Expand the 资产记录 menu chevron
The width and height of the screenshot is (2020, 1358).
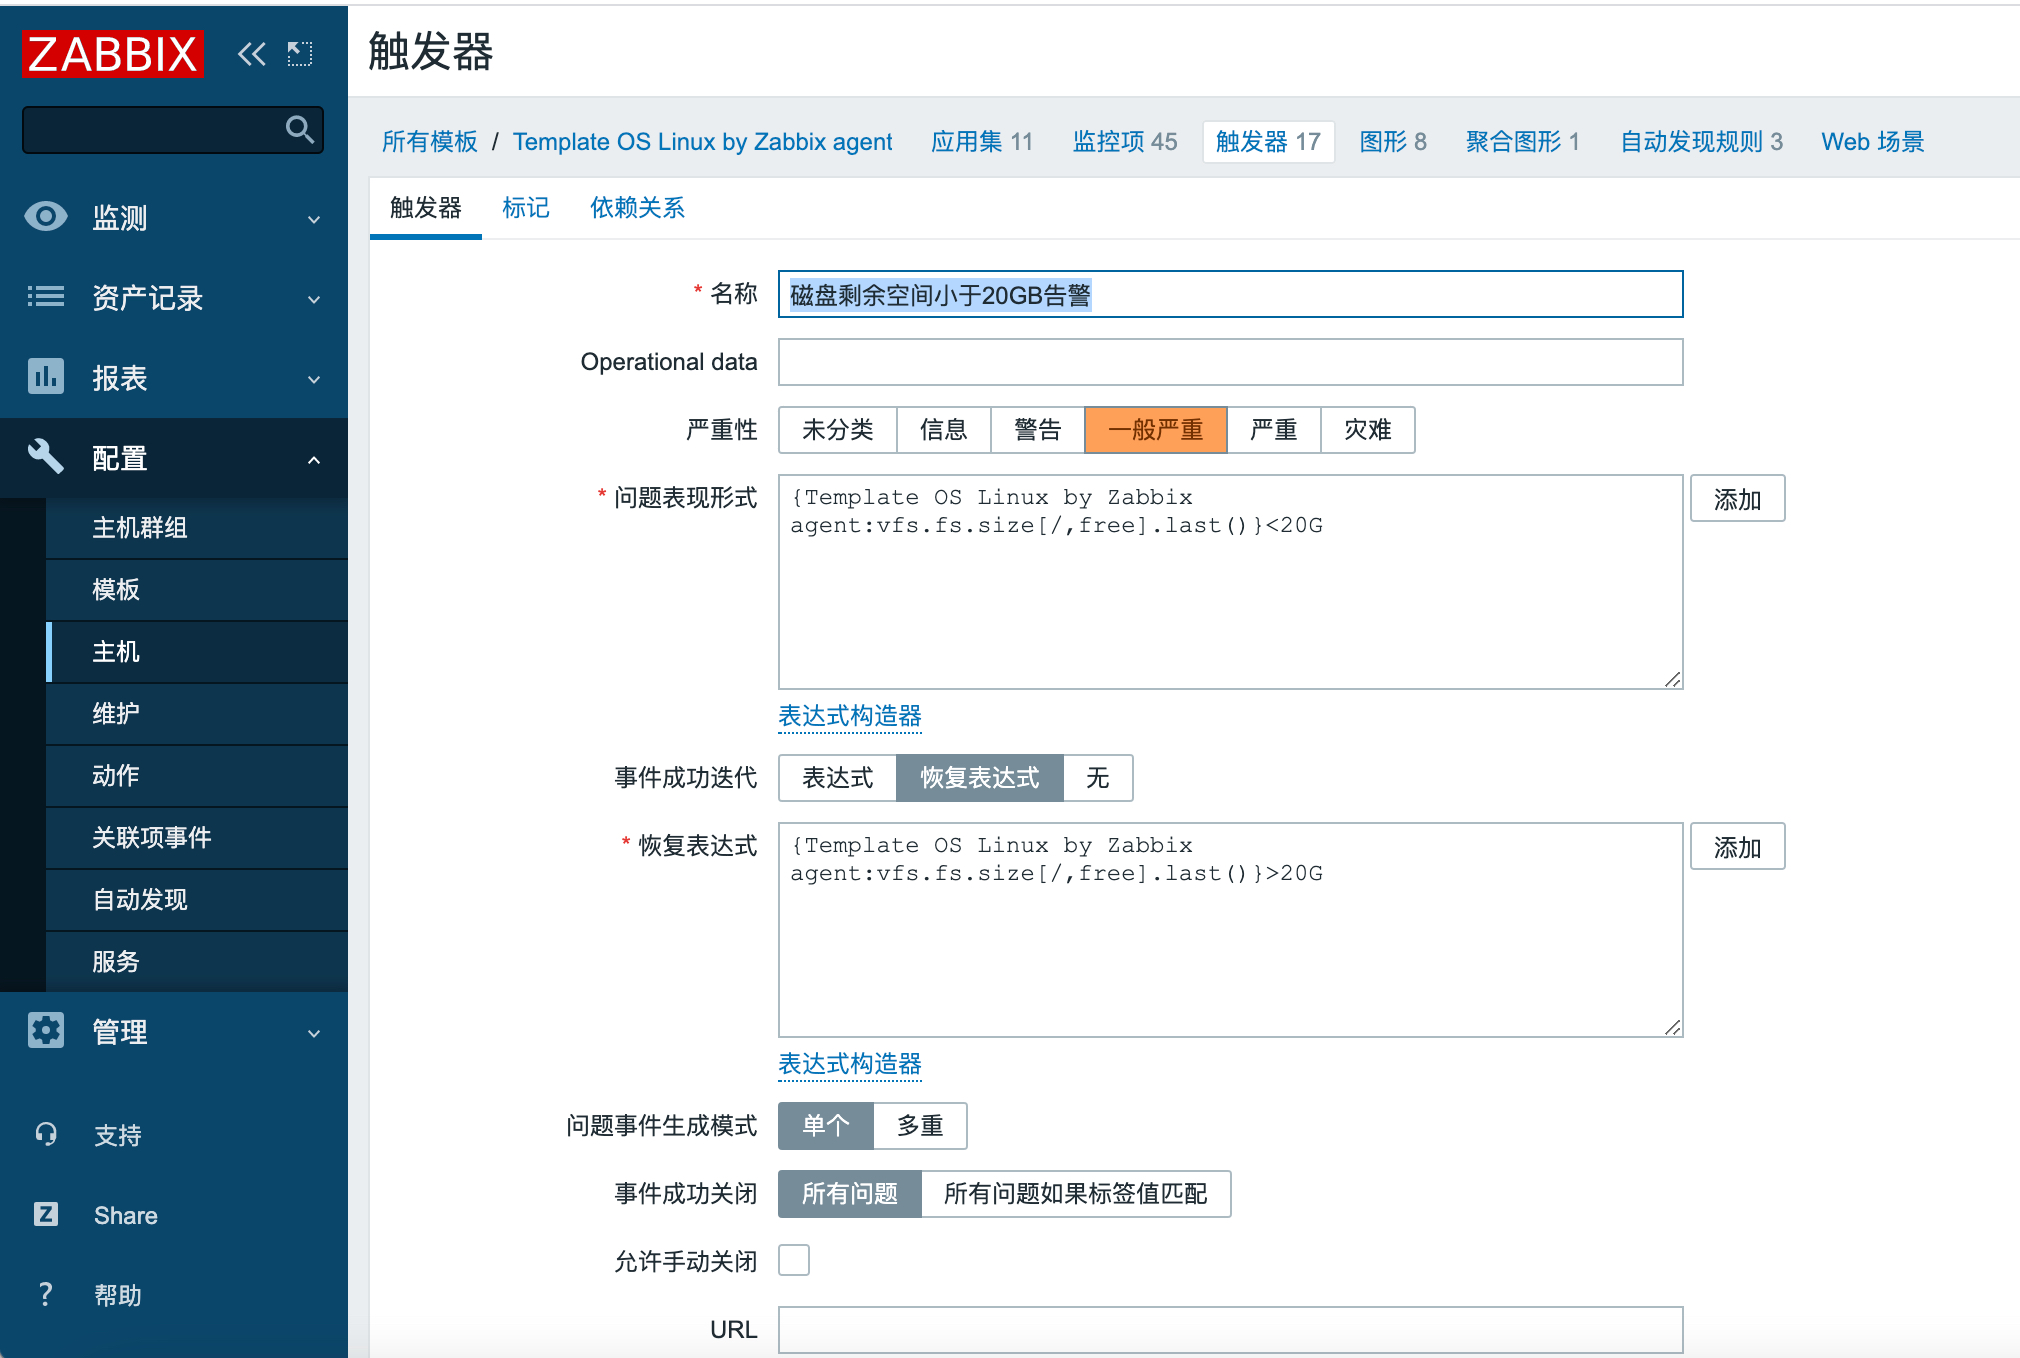(314, 299)
